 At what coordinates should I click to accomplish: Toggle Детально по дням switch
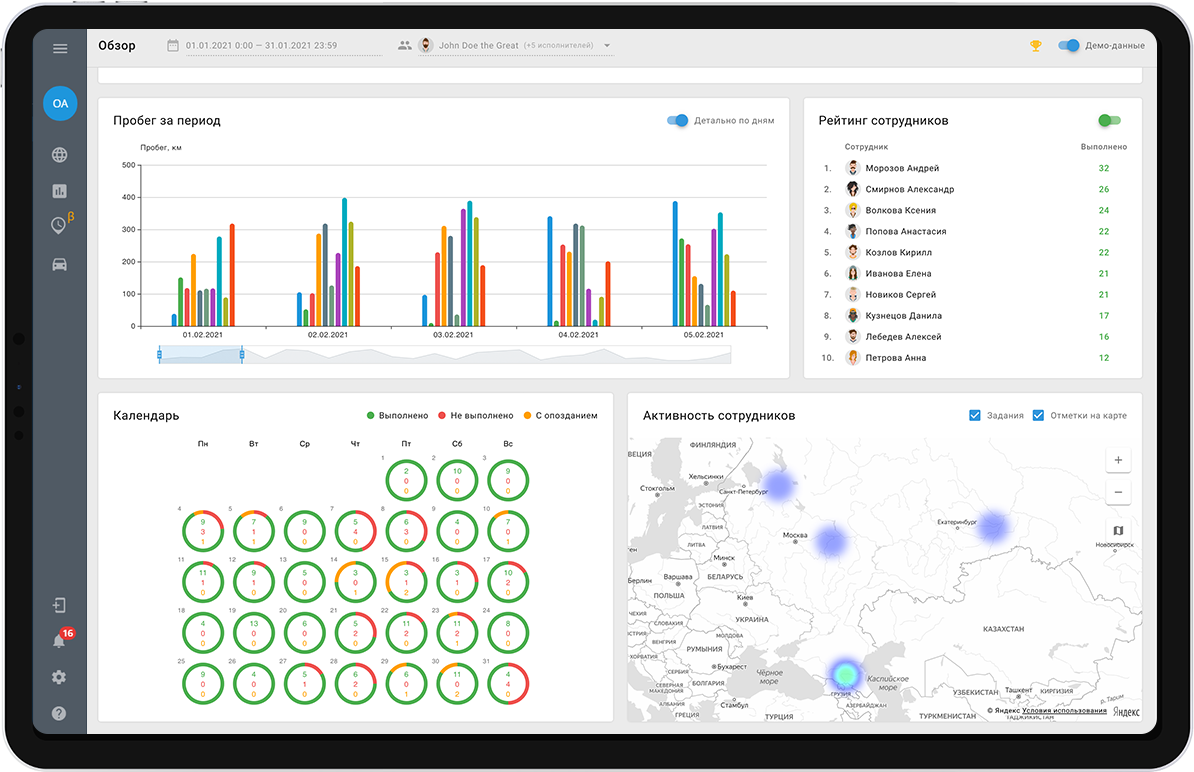(x=678, y=120)
